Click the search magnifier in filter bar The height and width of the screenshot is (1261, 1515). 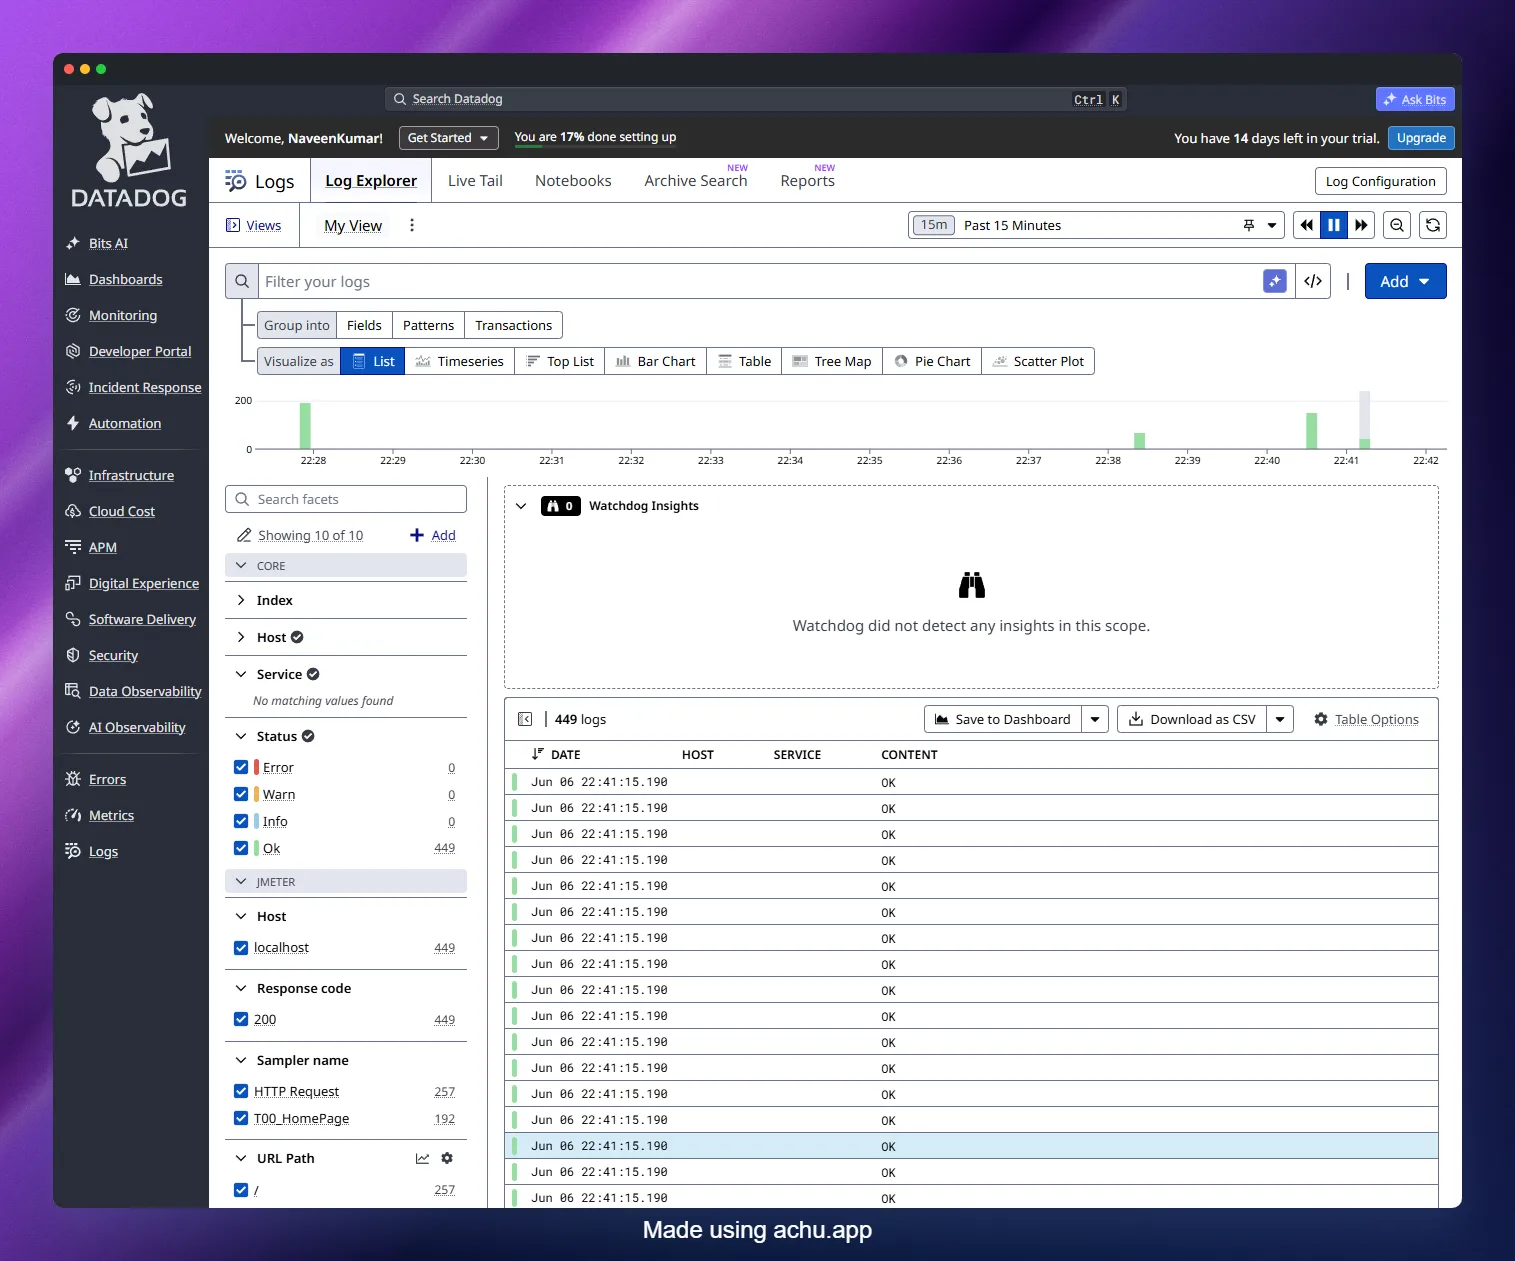tap(242, 281)
